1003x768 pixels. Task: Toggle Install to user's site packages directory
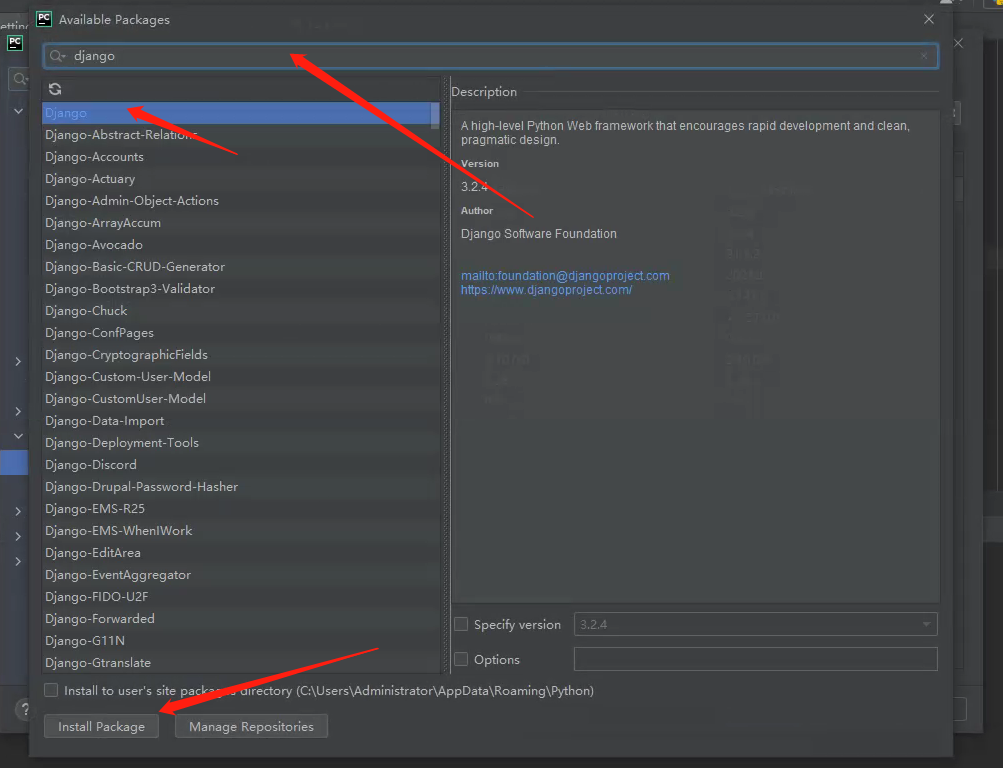[x=51, y=690]
